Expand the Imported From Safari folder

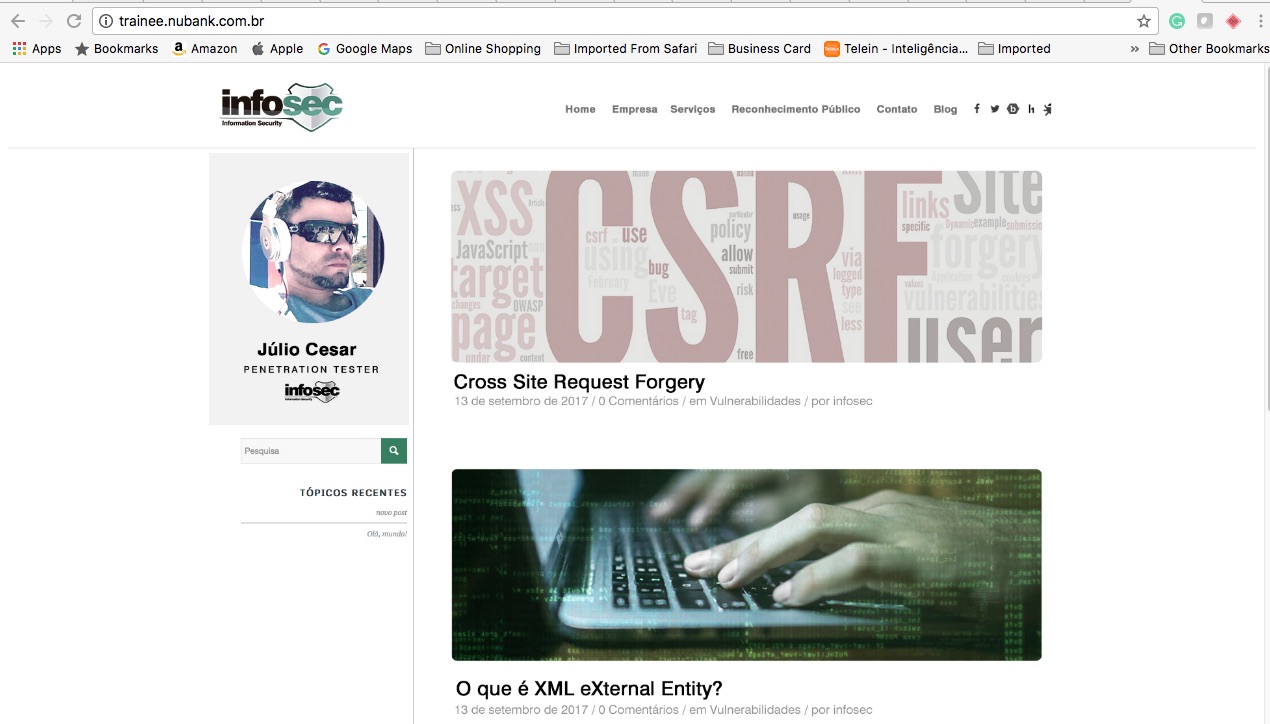coord(625,48)
